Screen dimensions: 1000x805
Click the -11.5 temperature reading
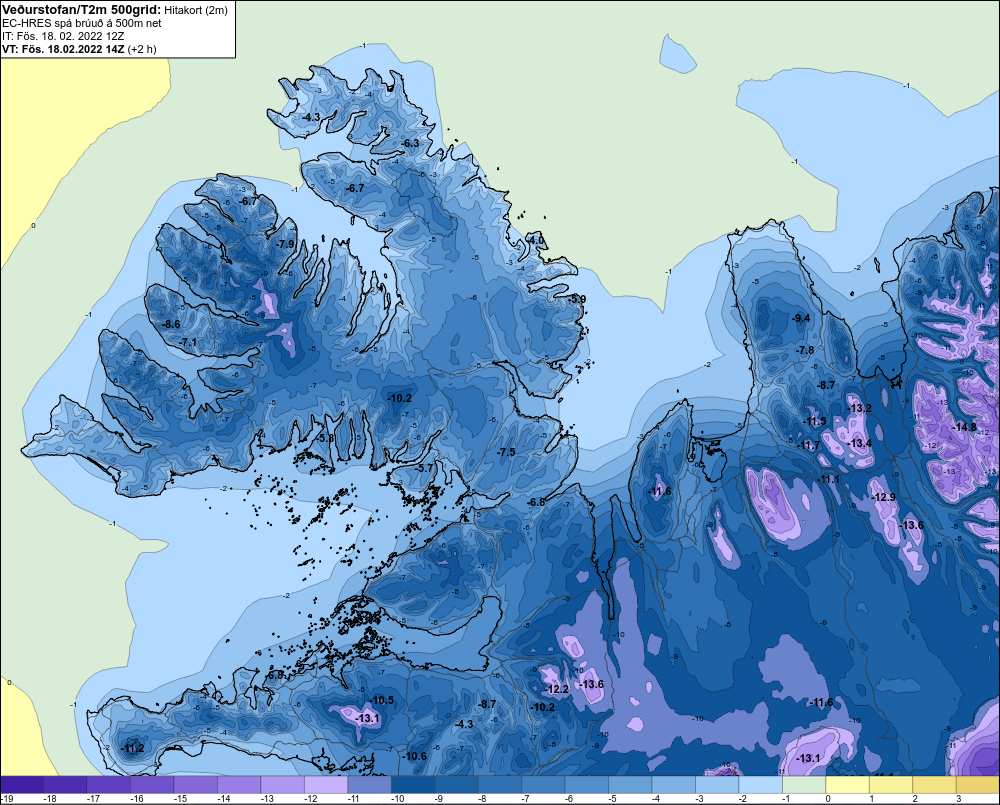point(814,421)
